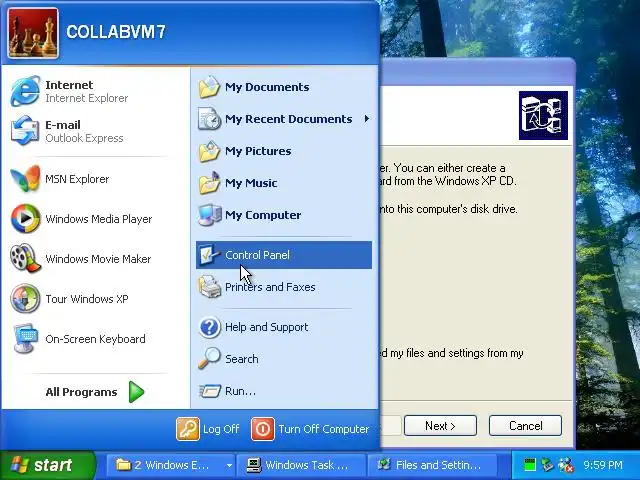Click the Start button
This screenshot has width=640, height=480.
(47, 465)
